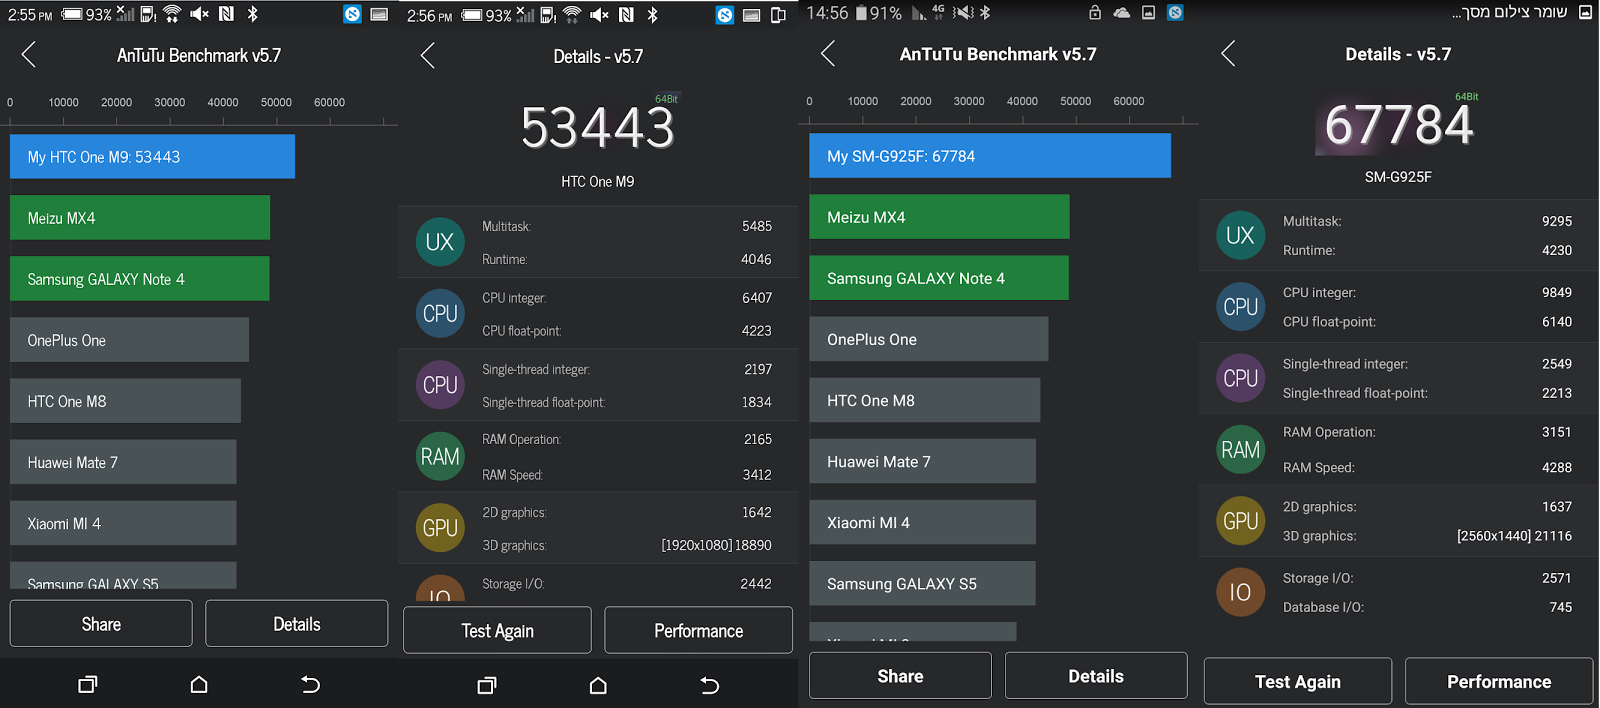Tap GPU icon on HTC One M9 details
This screenshot has height=708, width=1600.
[440, 528]
